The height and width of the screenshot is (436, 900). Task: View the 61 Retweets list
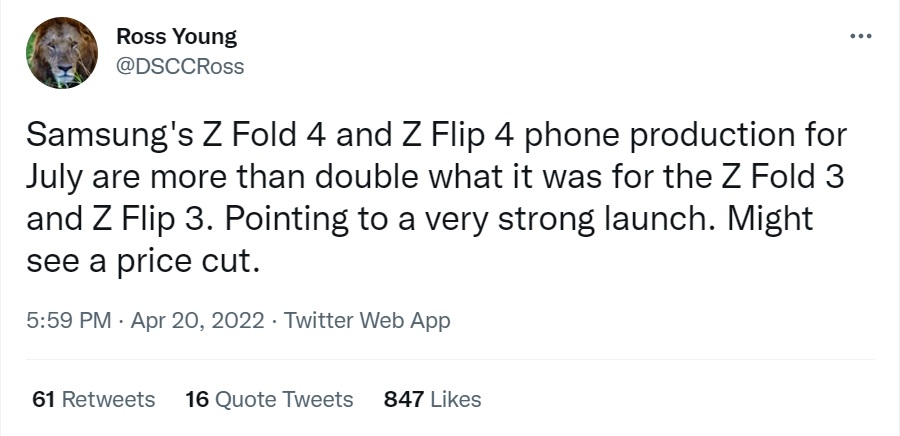click(94, 399)
